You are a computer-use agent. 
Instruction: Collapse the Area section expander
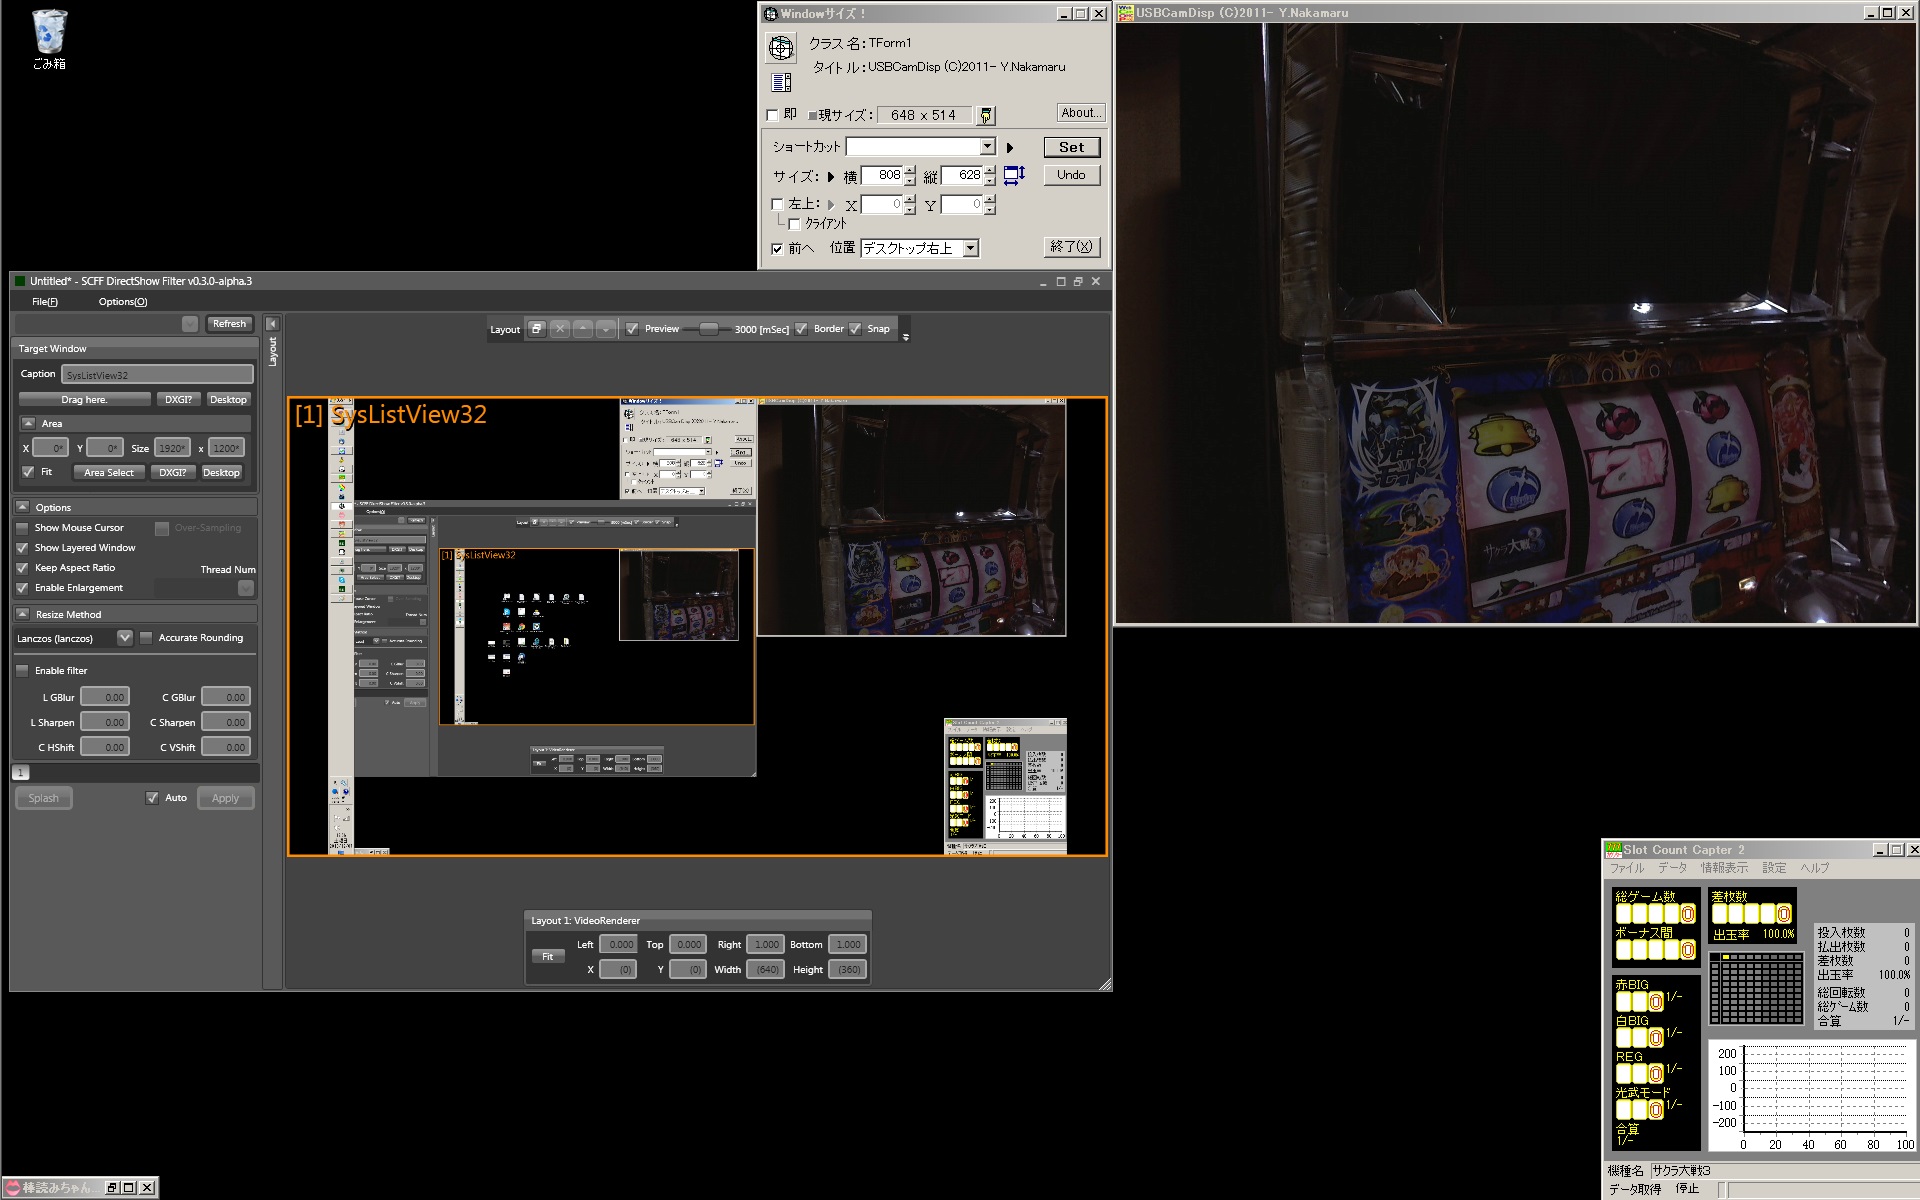click(28, 423)
